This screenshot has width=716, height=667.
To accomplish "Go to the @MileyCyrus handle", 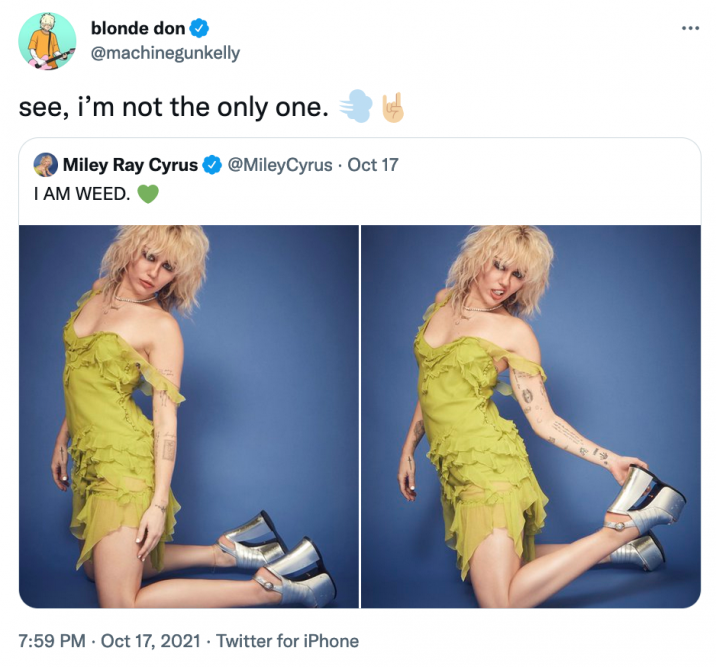I will coord(280,165).
